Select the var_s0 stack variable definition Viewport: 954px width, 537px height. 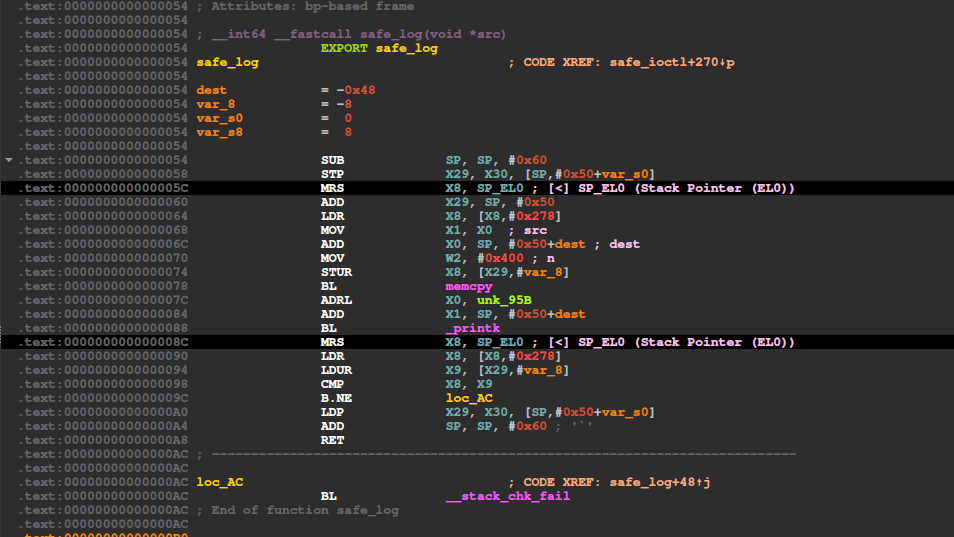coord(220,118)
